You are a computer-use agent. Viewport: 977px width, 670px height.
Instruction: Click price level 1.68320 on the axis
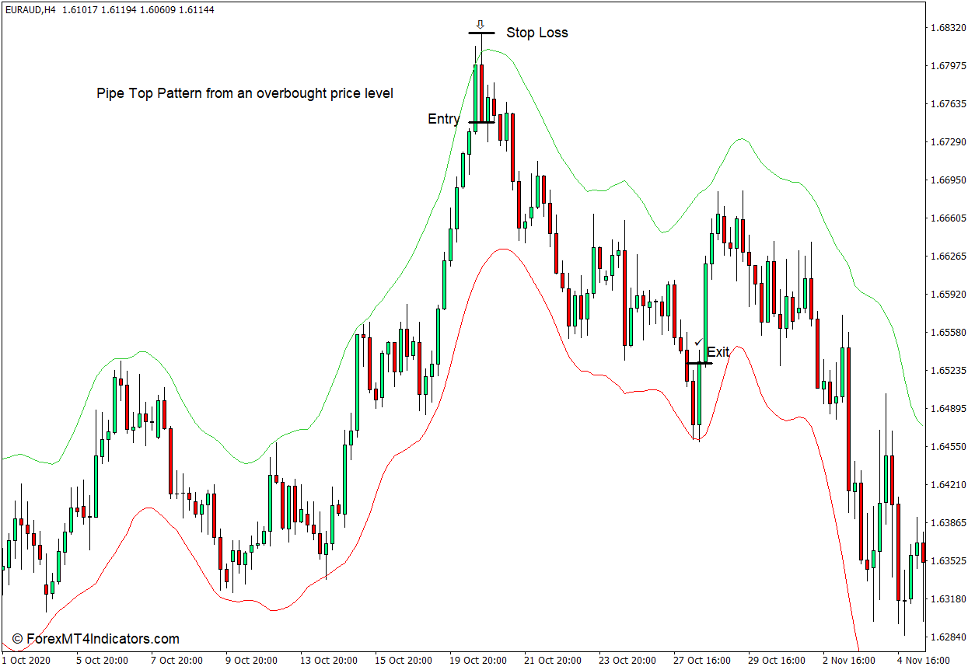(948, 27)
